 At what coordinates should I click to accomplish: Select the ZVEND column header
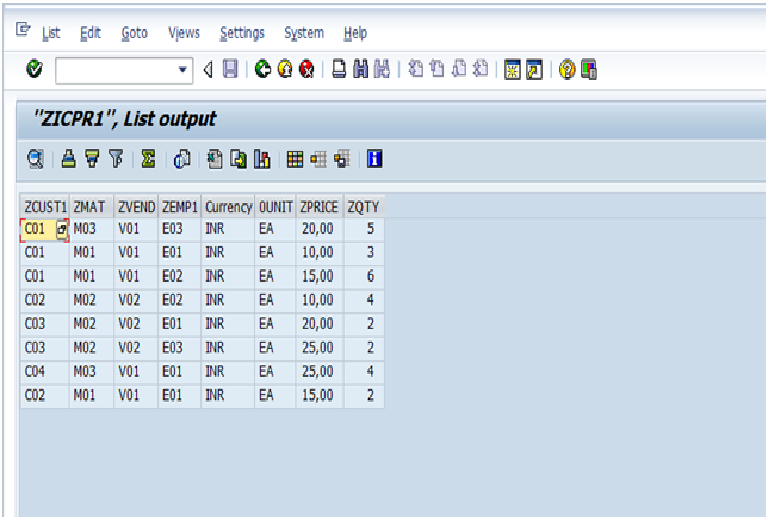[136, 207]
